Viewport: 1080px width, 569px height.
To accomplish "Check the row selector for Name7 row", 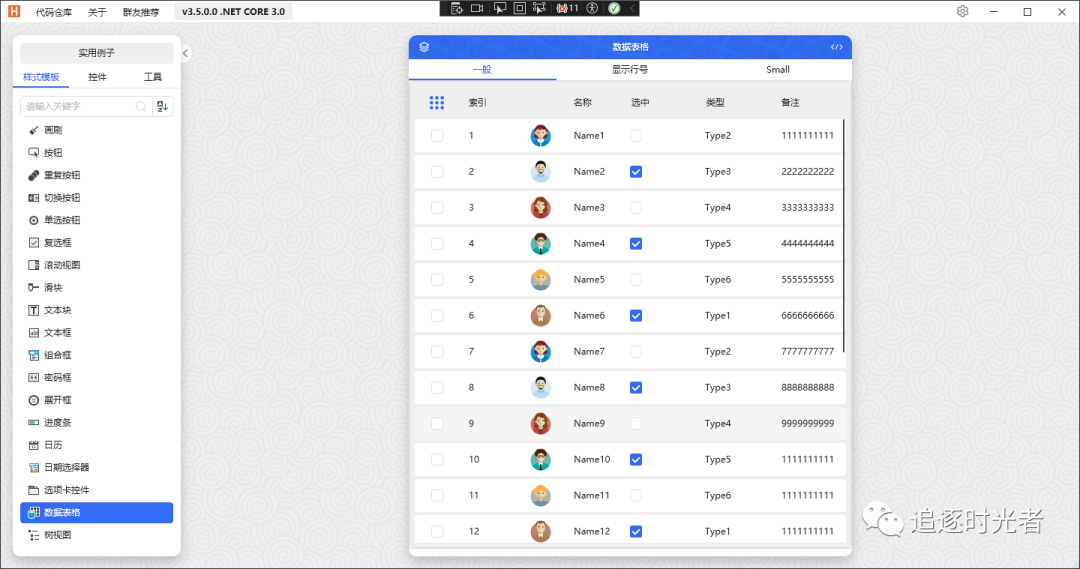I will (437, 351).
